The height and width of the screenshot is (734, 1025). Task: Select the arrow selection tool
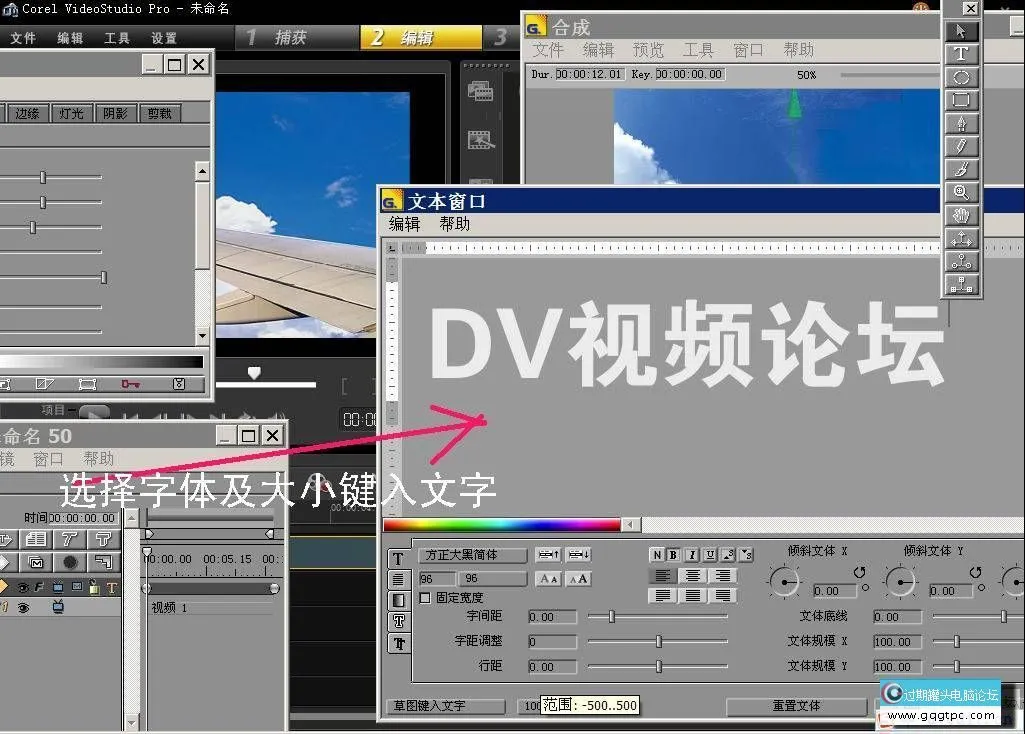(x=961, y=30)
